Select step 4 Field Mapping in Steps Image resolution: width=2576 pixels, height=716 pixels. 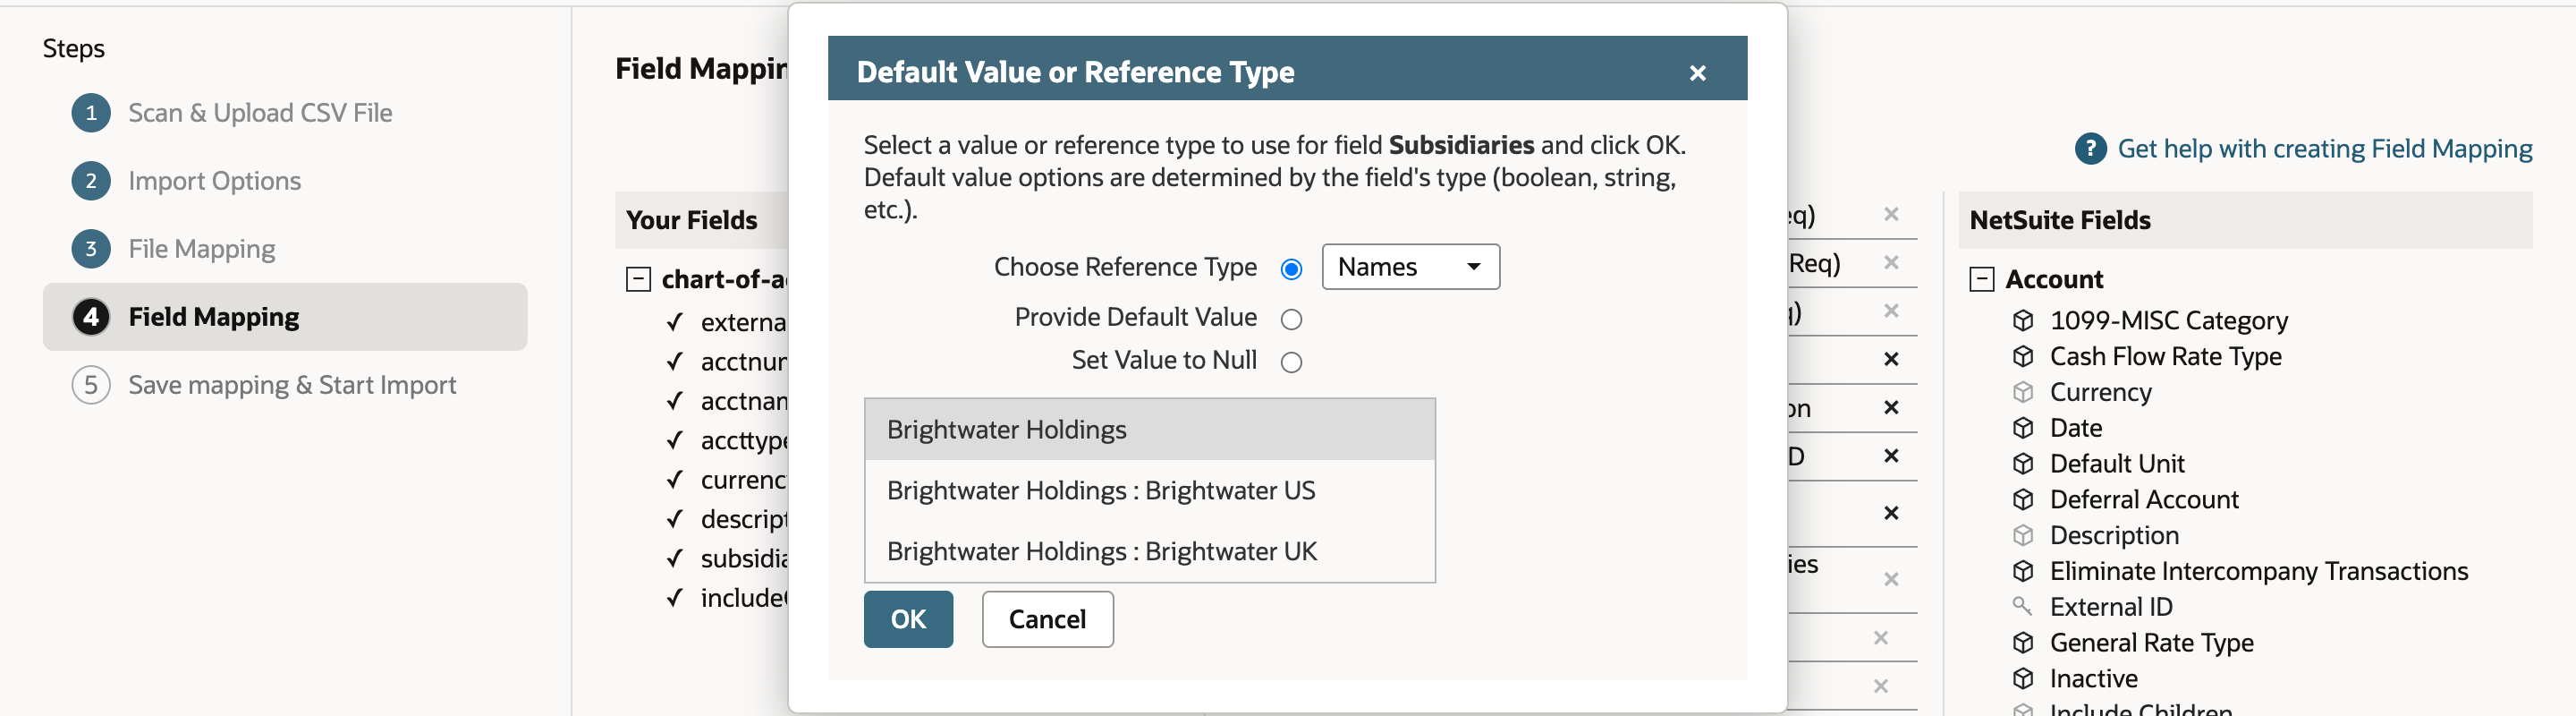pos(285,317)
